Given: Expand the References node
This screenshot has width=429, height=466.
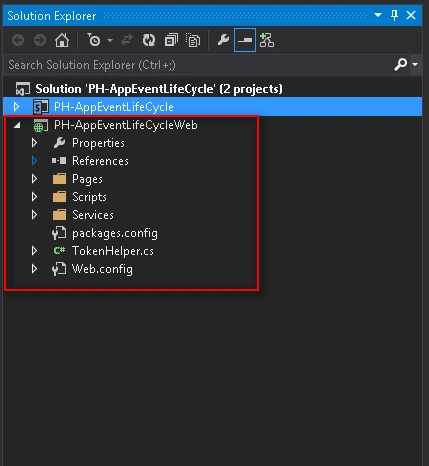Looking at the screenshot, I should coord(34,161).
